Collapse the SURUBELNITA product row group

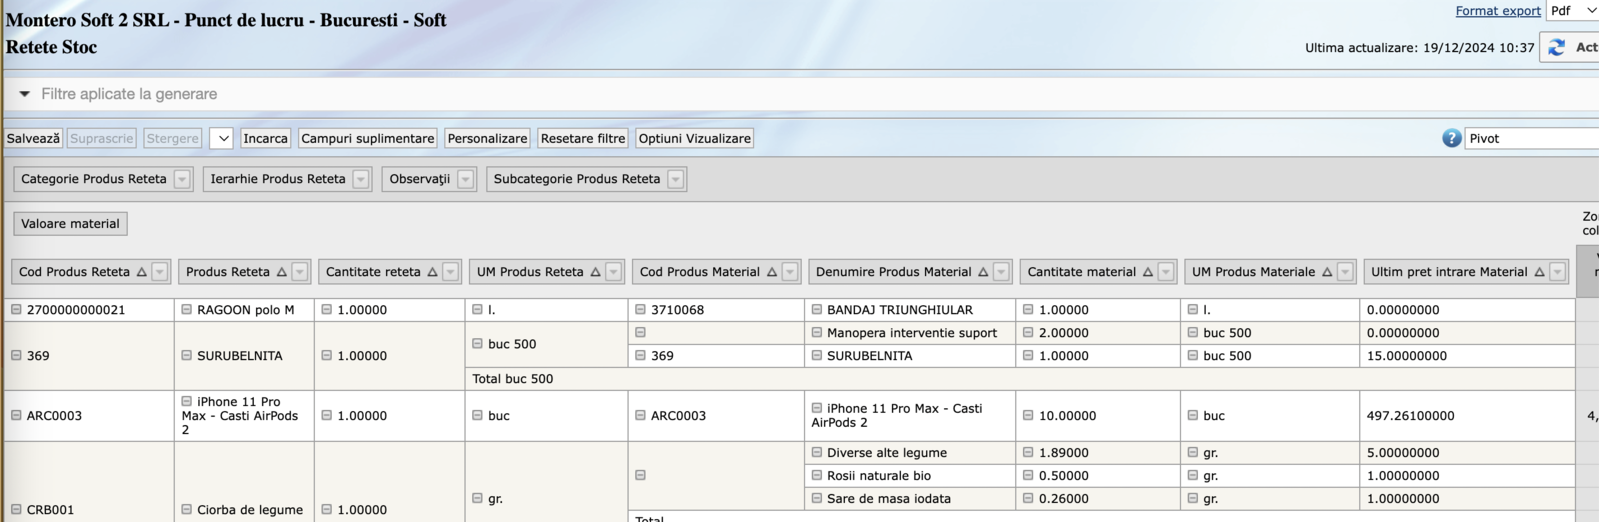click(186, 356)
